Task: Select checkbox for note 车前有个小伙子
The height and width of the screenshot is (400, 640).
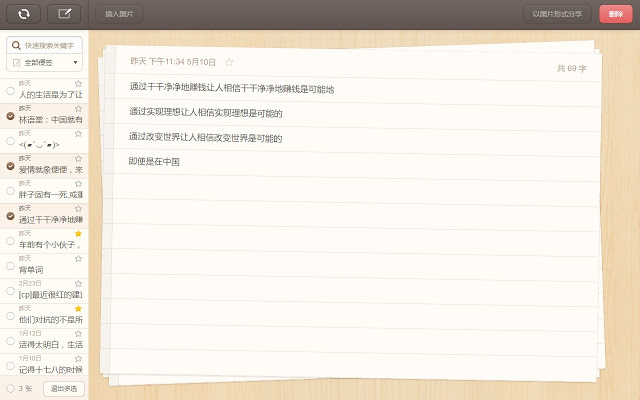Action: tap(11, 241)
